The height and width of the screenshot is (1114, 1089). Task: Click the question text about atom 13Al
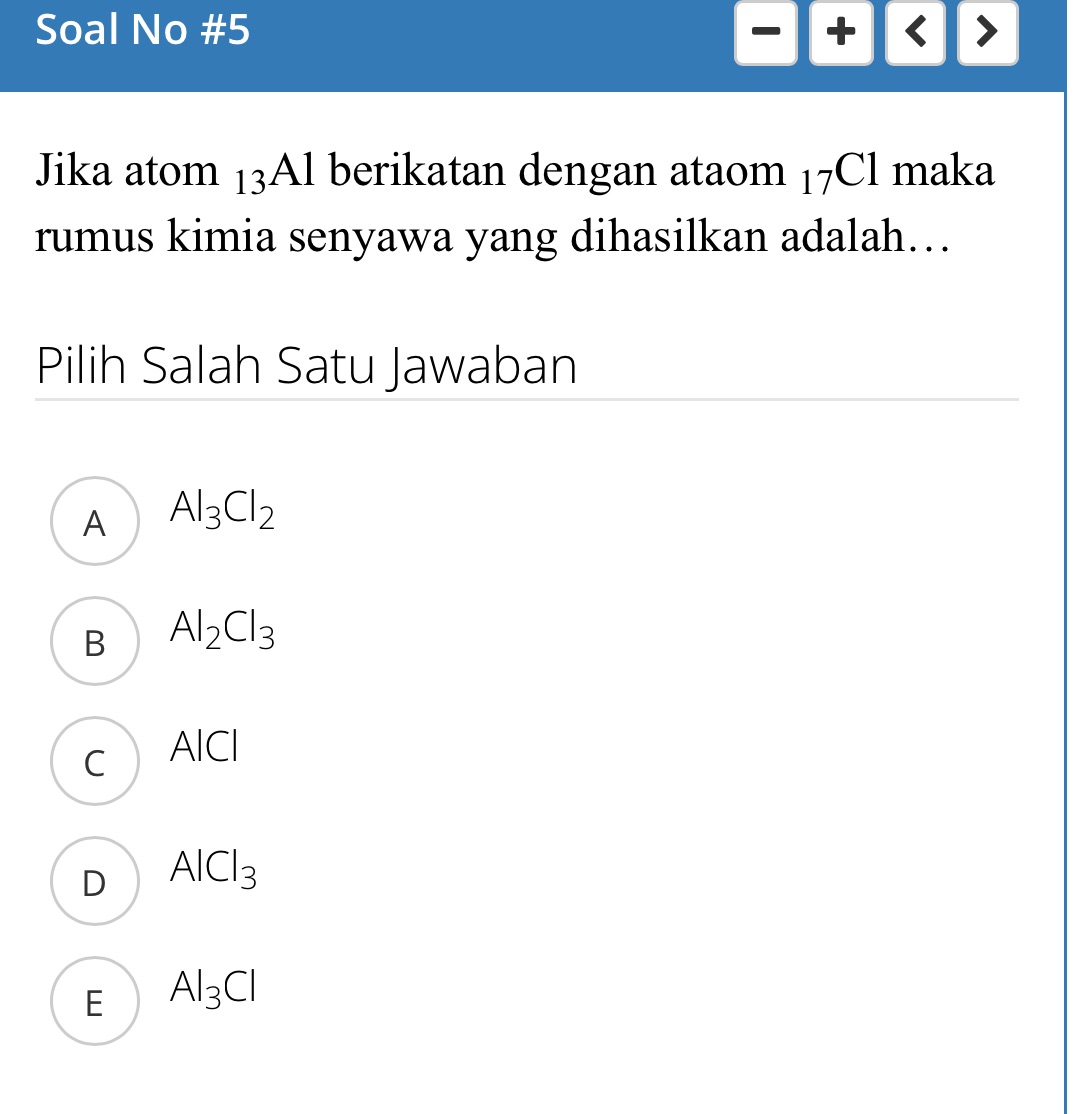pos(514,202)
